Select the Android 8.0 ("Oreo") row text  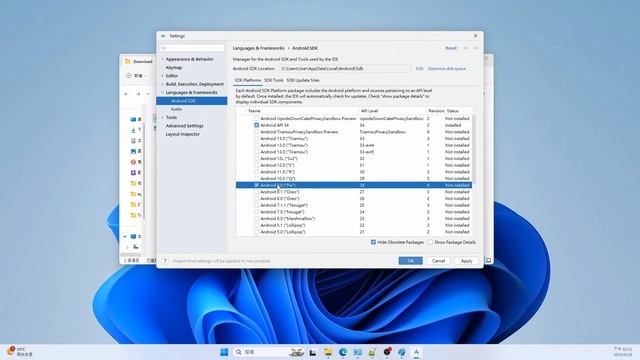280,198
